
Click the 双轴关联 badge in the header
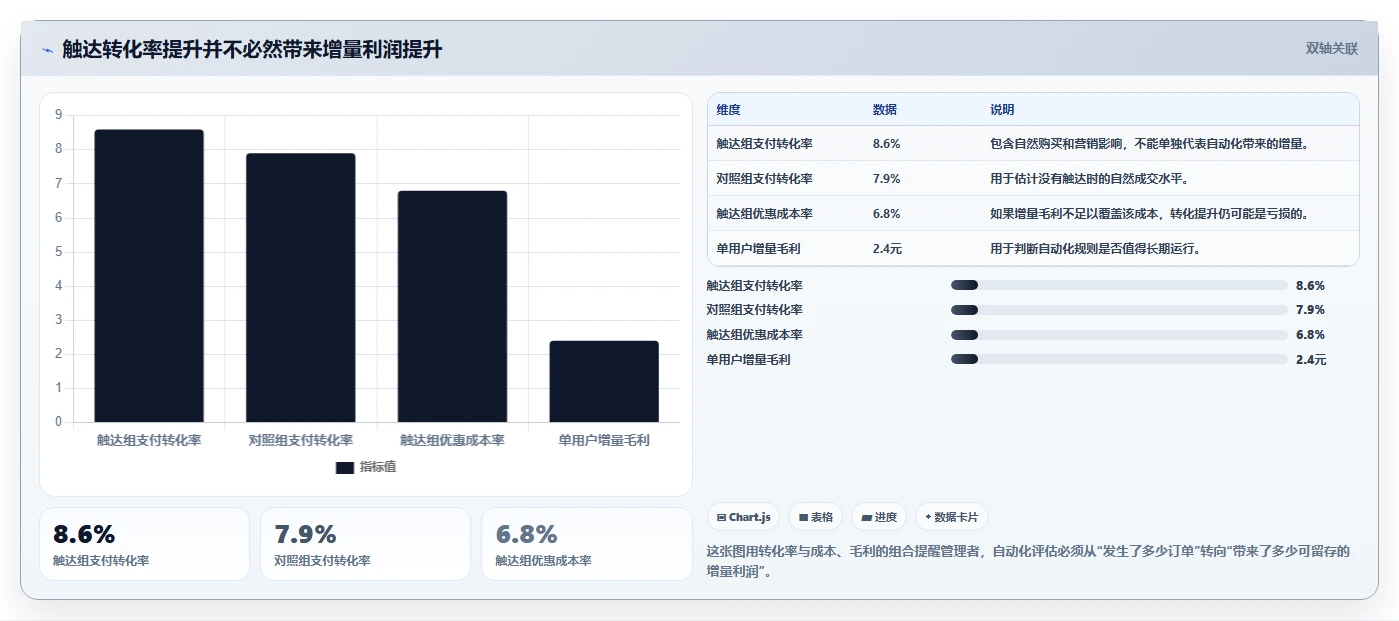click(x=1332, y=48)
